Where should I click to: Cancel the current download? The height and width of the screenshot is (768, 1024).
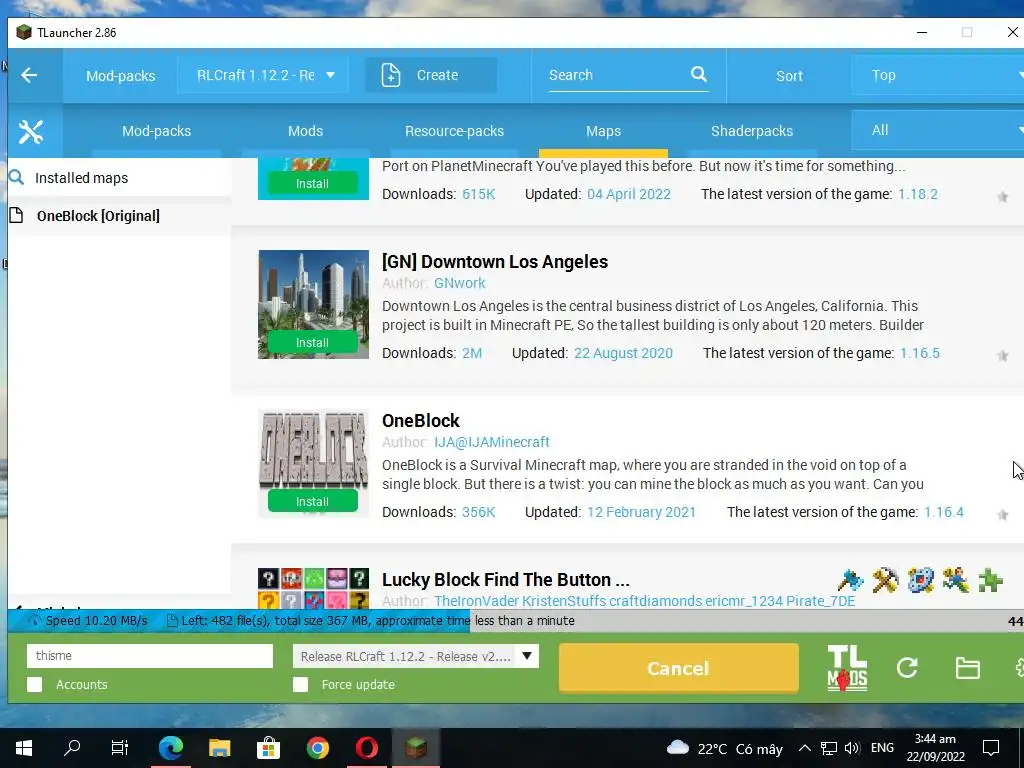pyautogui.click(x=679, y=668)
